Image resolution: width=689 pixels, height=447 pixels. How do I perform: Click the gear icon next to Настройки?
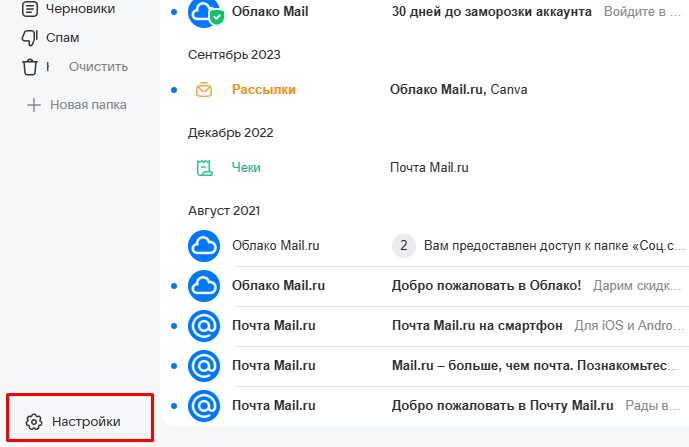point(34,422)
